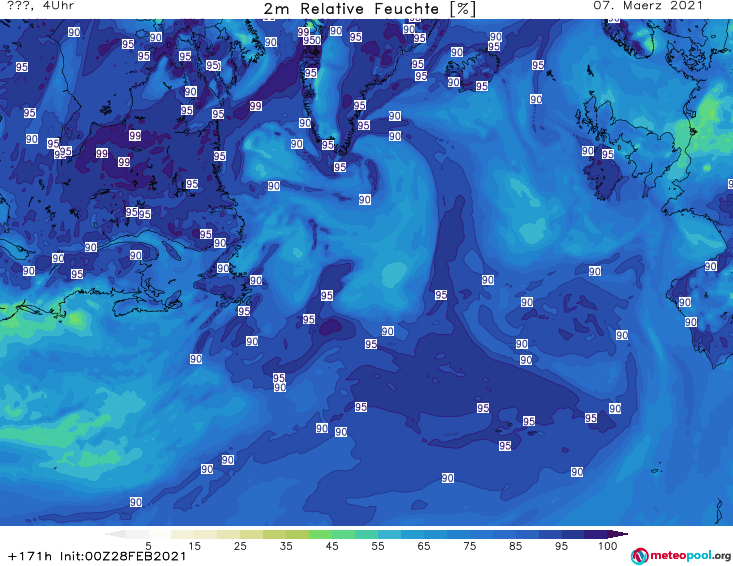733x566 pixels.
Task: Click the color scale label "85"
Action: (x=515, y=546)
